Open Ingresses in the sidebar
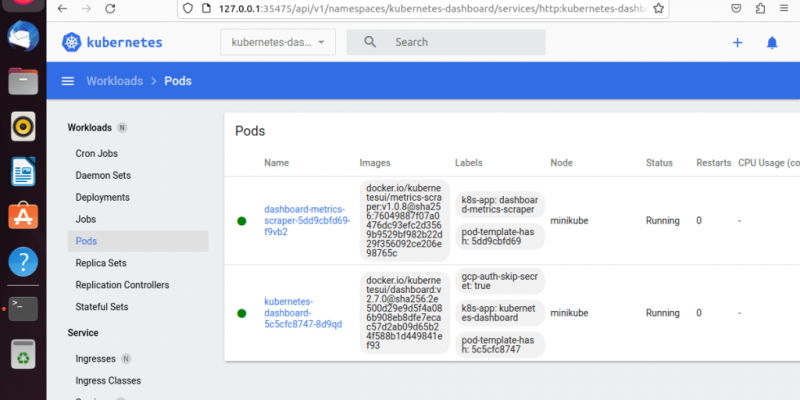Screen dimensions: 800x400 coord(95,359)
